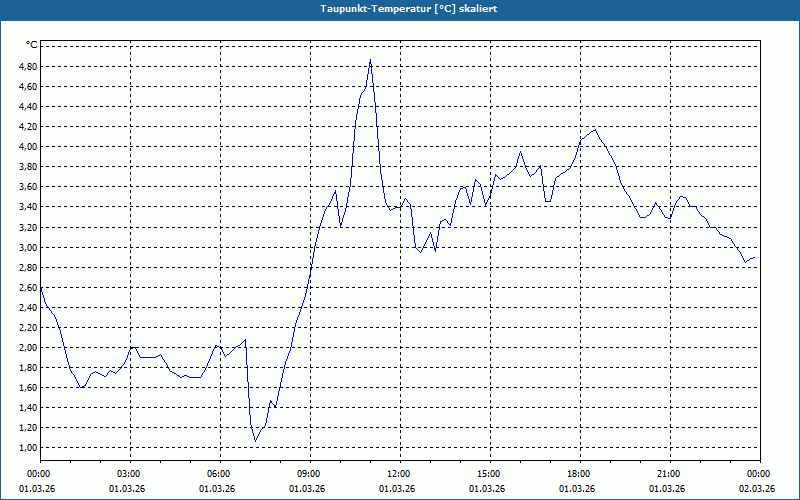
Task: Select the "03:00" x-axis time label
Action: [x=127, y=474]
